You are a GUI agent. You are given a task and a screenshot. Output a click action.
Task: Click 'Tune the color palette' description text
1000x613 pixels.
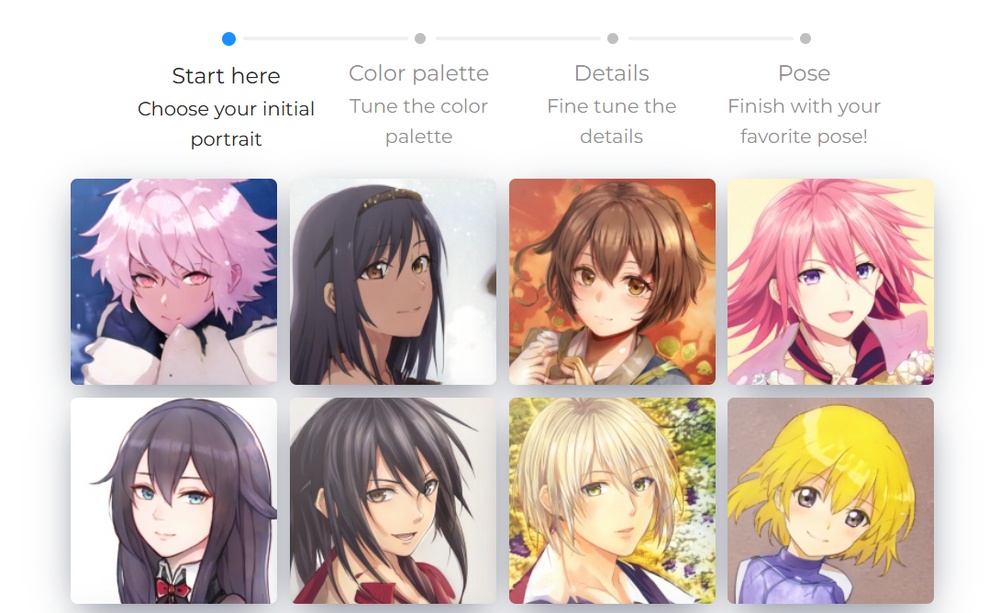coord(418,121)
